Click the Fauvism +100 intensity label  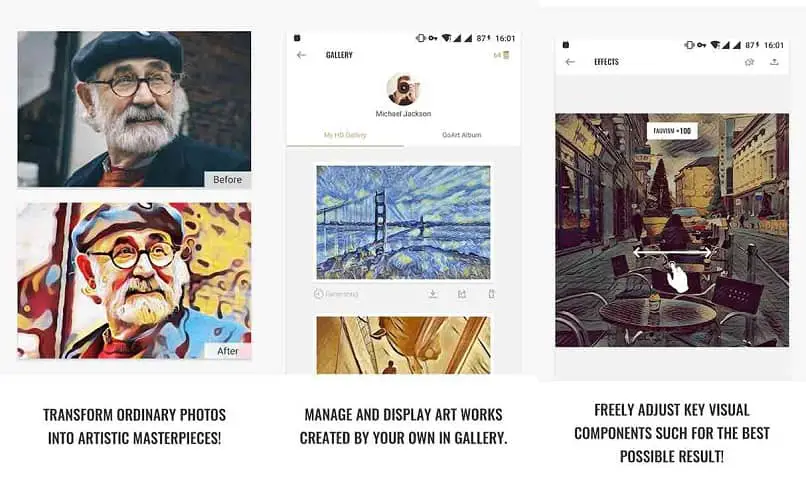tap(672, 131)
